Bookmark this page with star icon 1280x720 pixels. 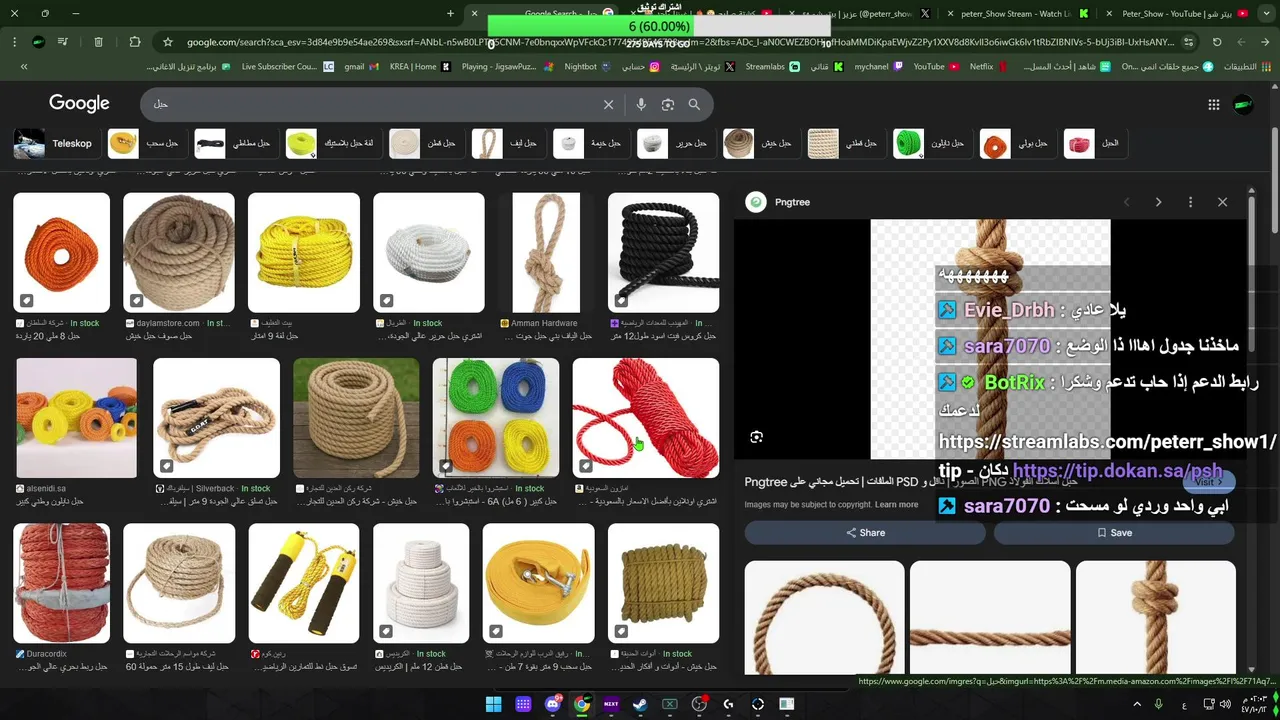[167, 42]
